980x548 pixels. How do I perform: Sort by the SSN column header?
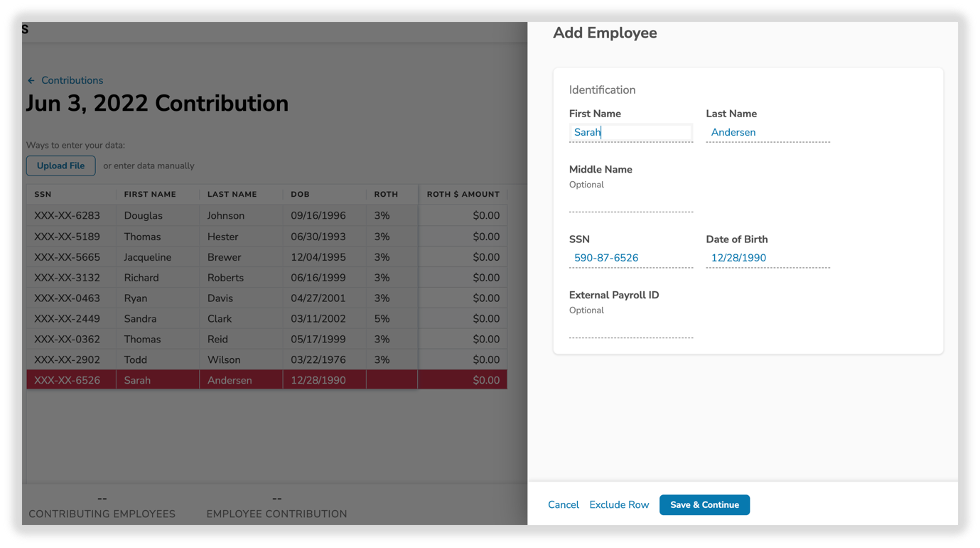pyautogui.click(x=42, y=194)
